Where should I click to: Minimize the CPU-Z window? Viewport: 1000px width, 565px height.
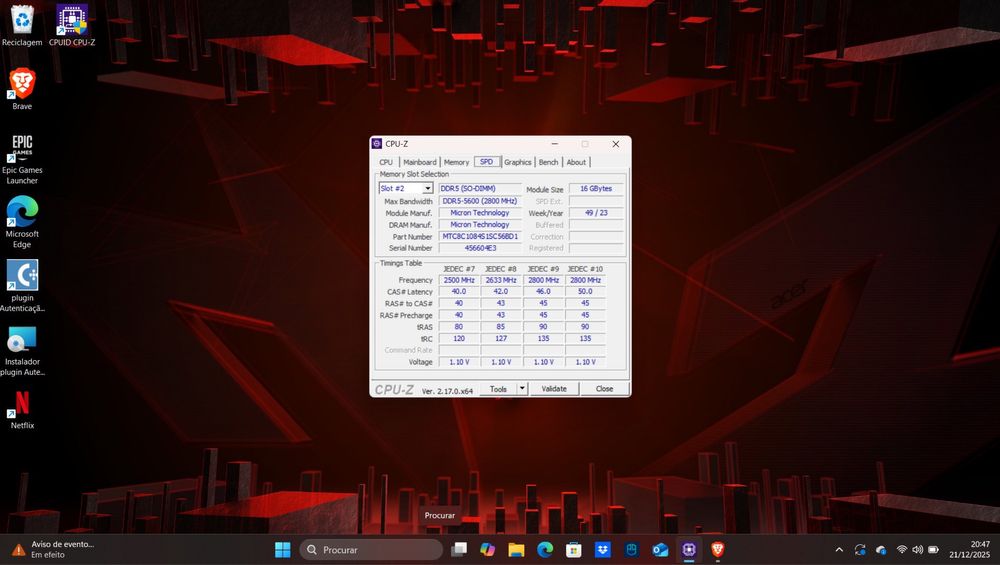pyautogui.click(x=554, y=144)
